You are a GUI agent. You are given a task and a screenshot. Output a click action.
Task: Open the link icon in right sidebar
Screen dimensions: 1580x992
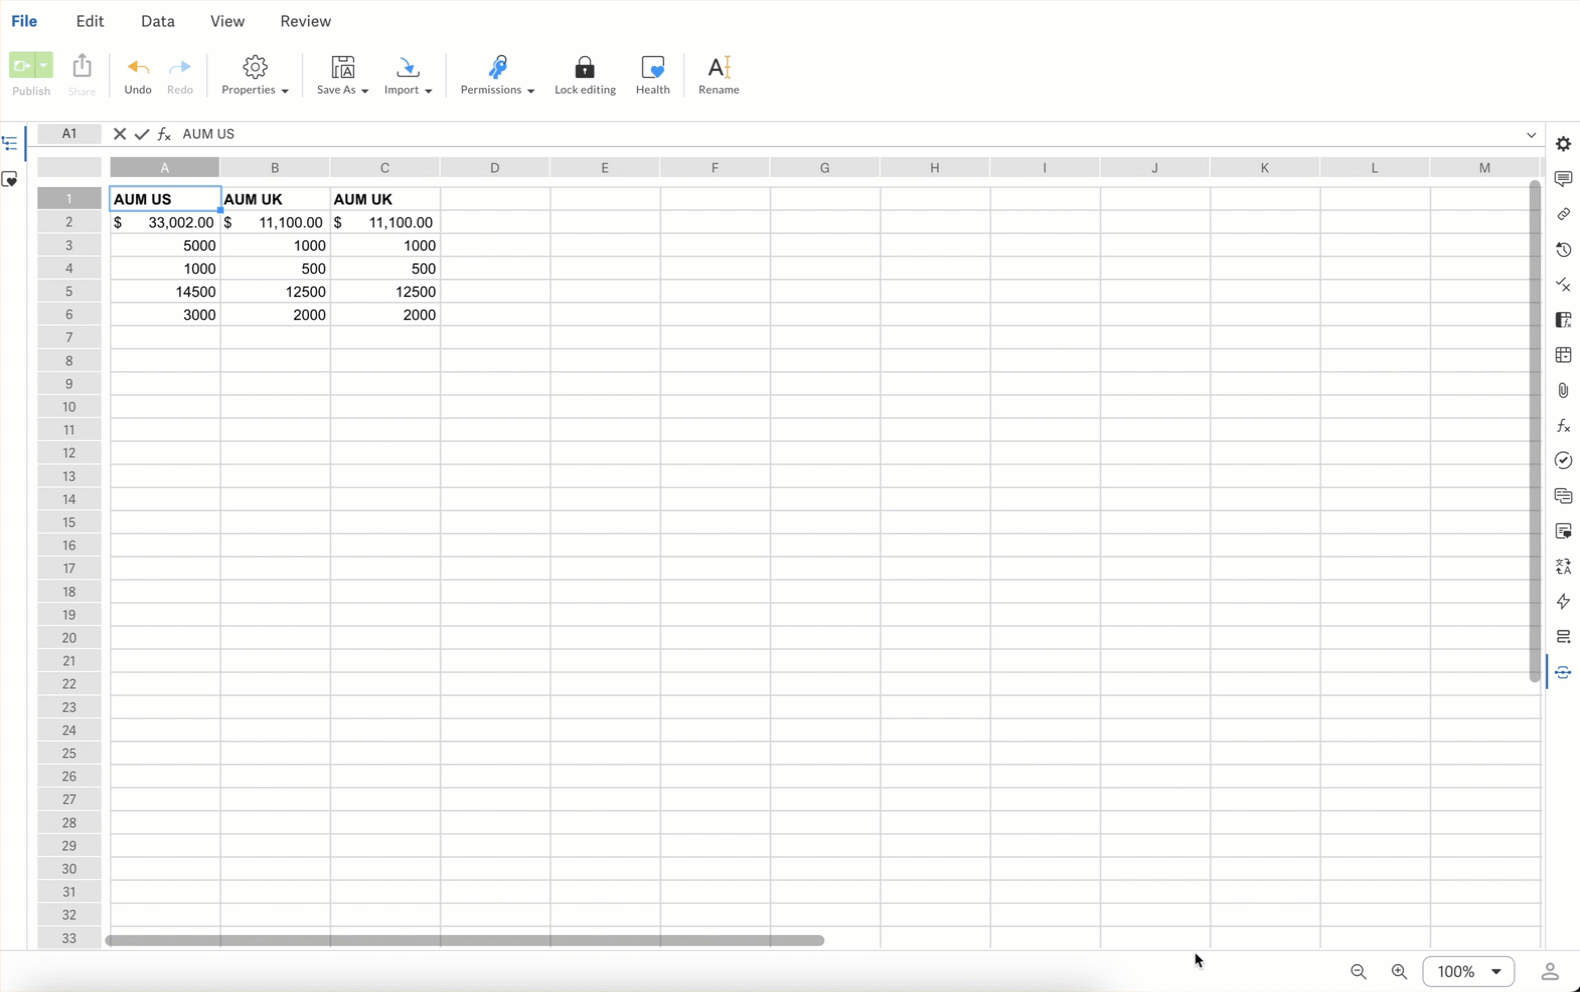point(1564,214)
